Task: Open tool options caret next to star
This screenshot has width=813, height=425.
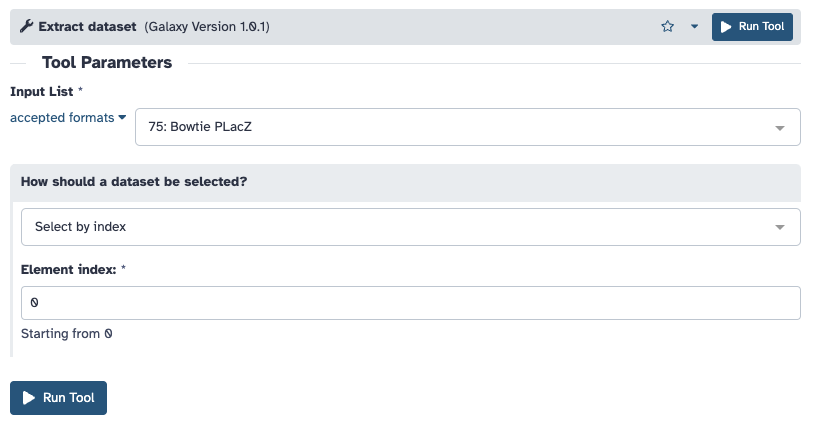Action: point(694,27)
